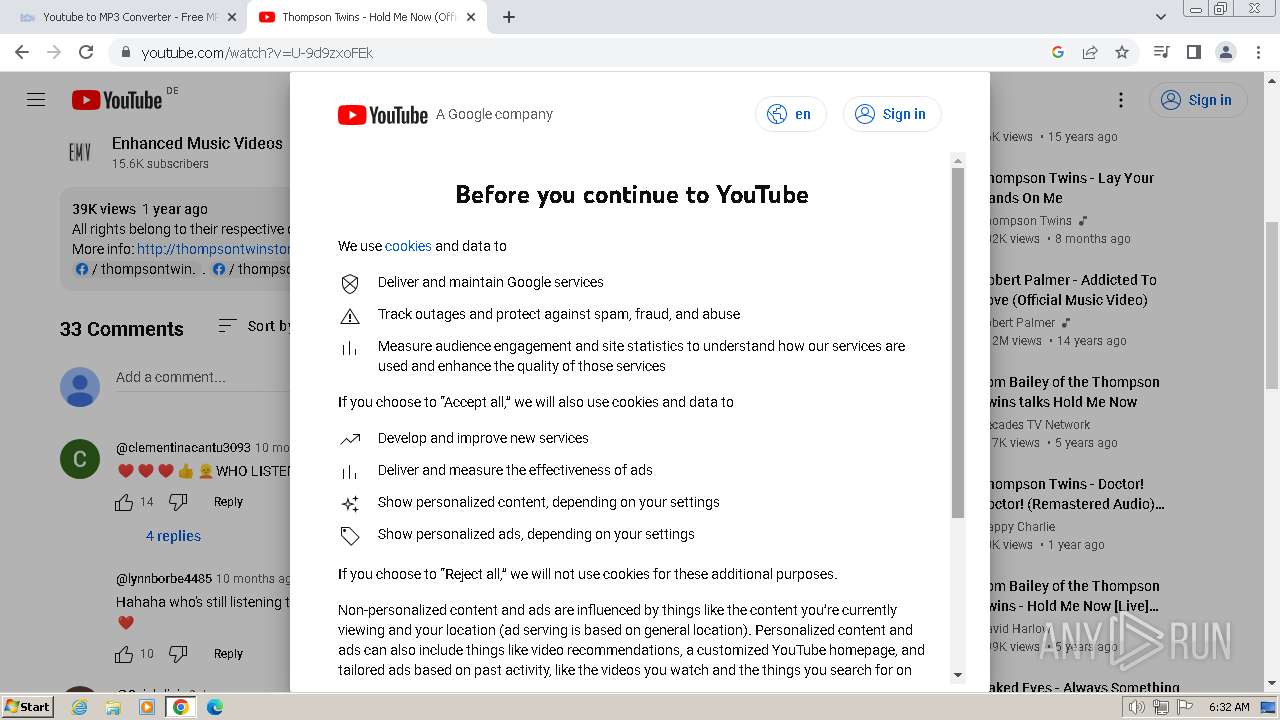1280x720 pixels.
Task: Go back in browser history
Action: [x=22, y=52]
